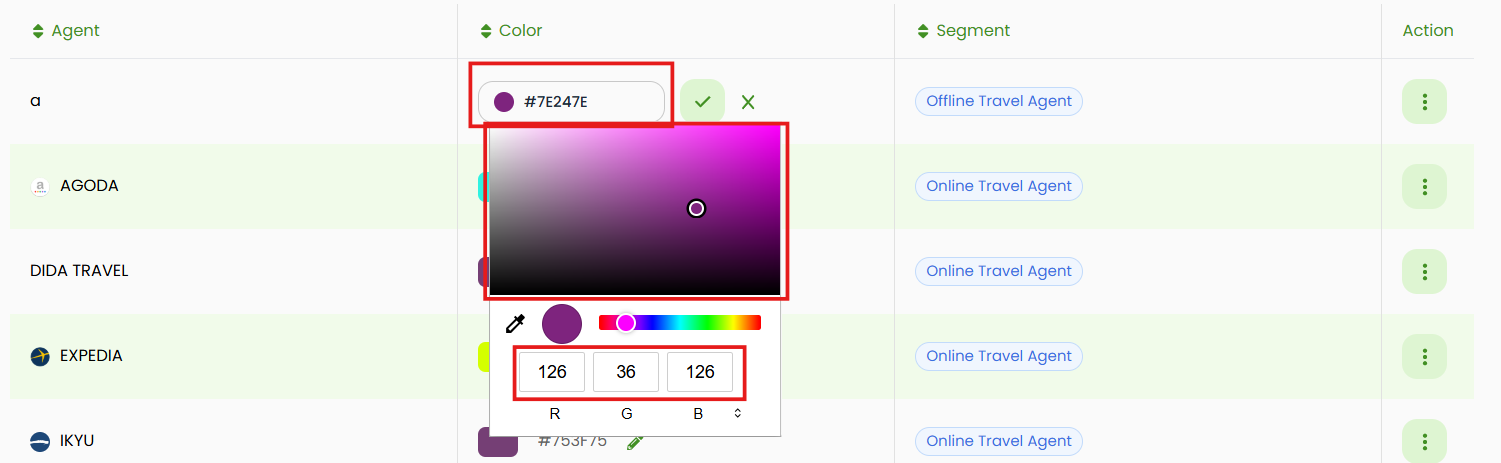Click Online Travel Agent tag in DIDA TRAVEL row

pyautogui.click(x=999, y=271)
